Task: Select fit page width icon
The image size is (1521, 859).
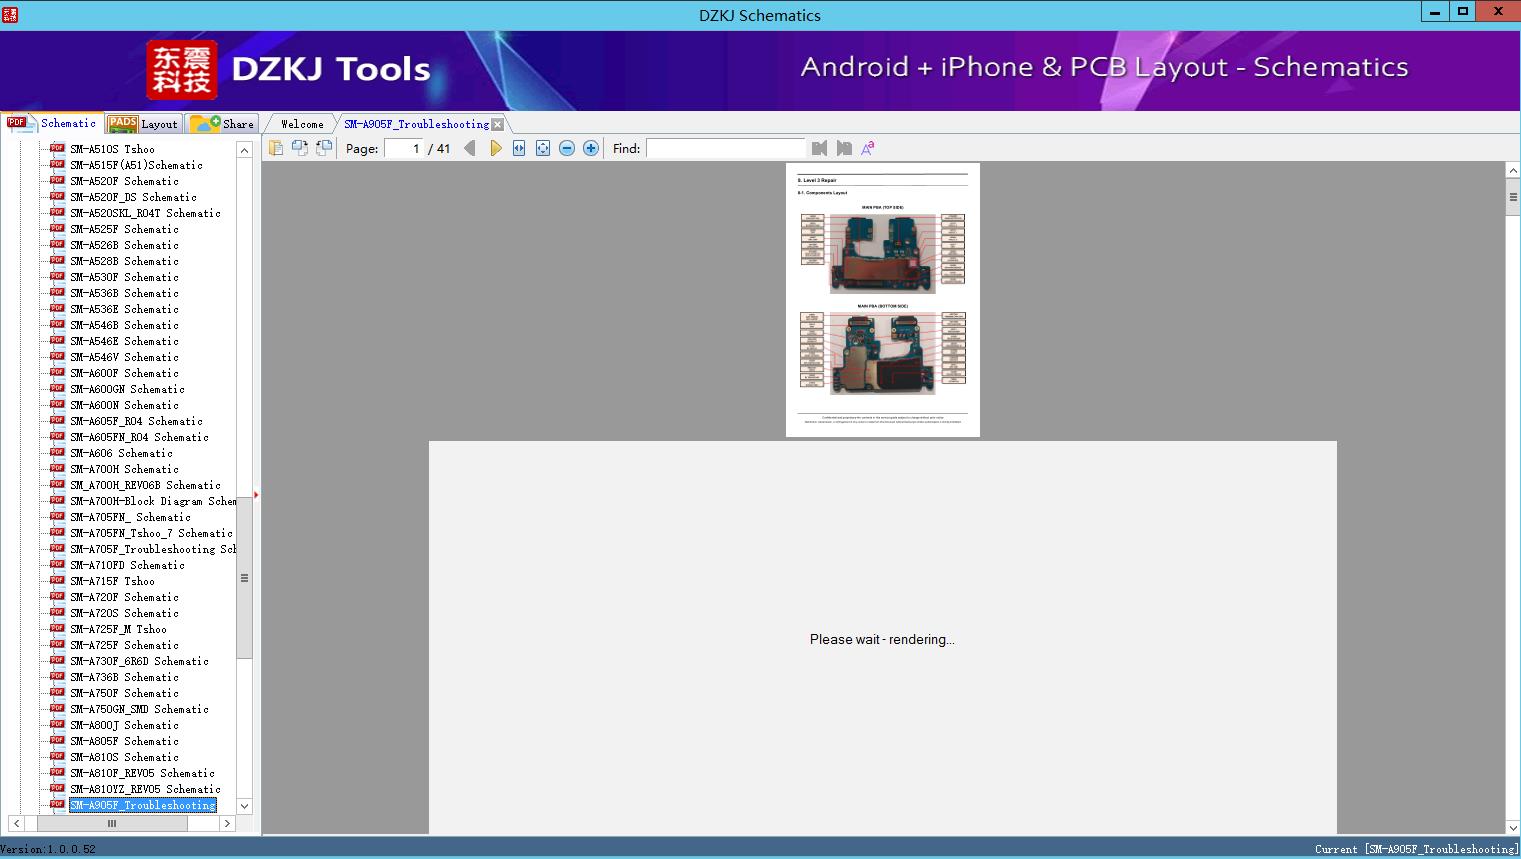Action: pos(519,148)
